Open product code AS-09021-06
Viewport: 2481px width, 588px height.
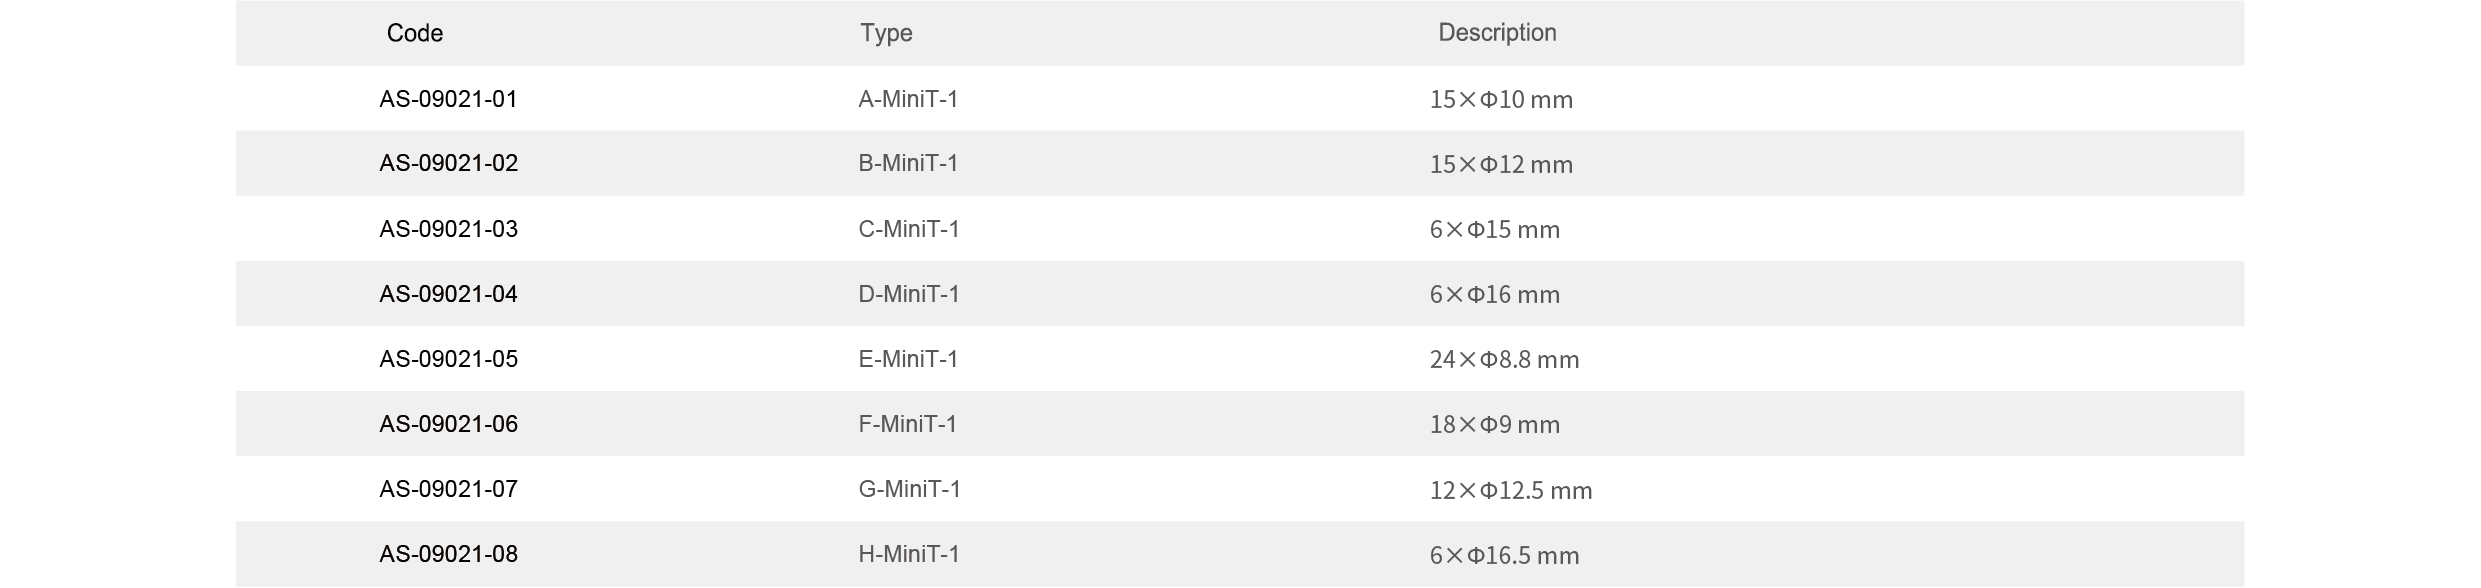click(448, 424)
